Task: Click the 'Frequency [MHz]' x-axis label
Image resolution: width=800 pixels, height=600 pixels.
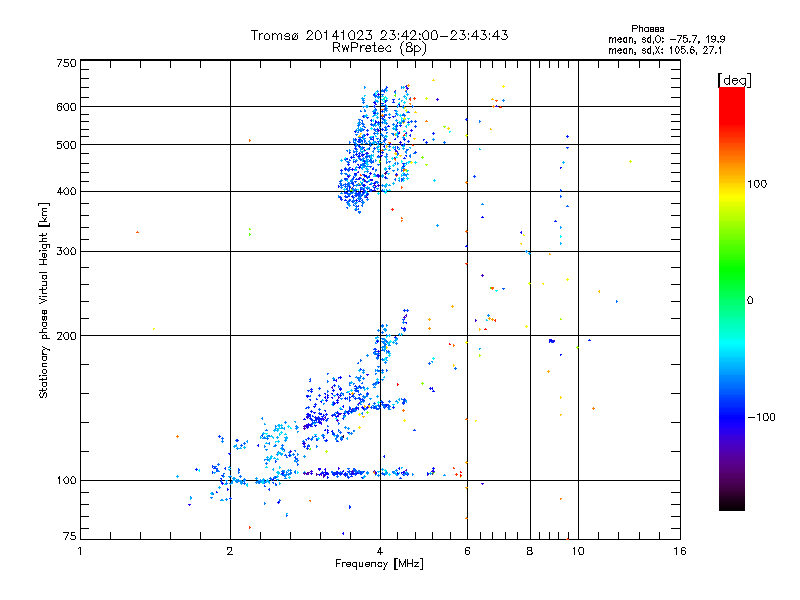Action: (x=379, y=564)
